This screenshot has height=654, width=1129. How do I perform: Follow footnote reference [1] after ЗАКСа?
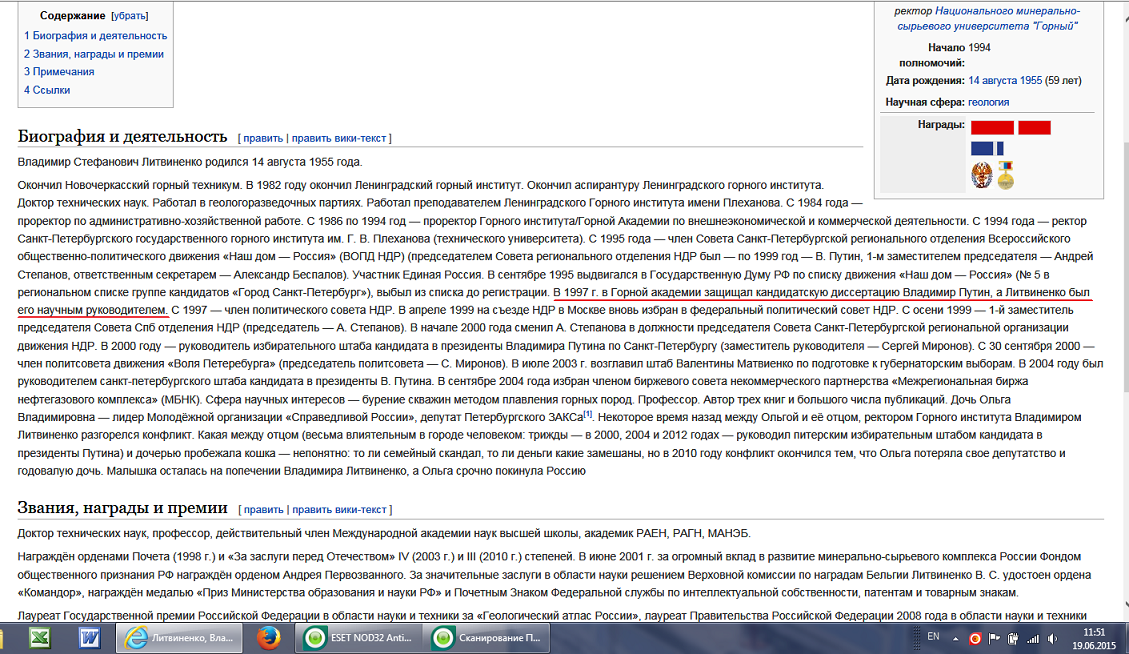[x=588, y=414]
